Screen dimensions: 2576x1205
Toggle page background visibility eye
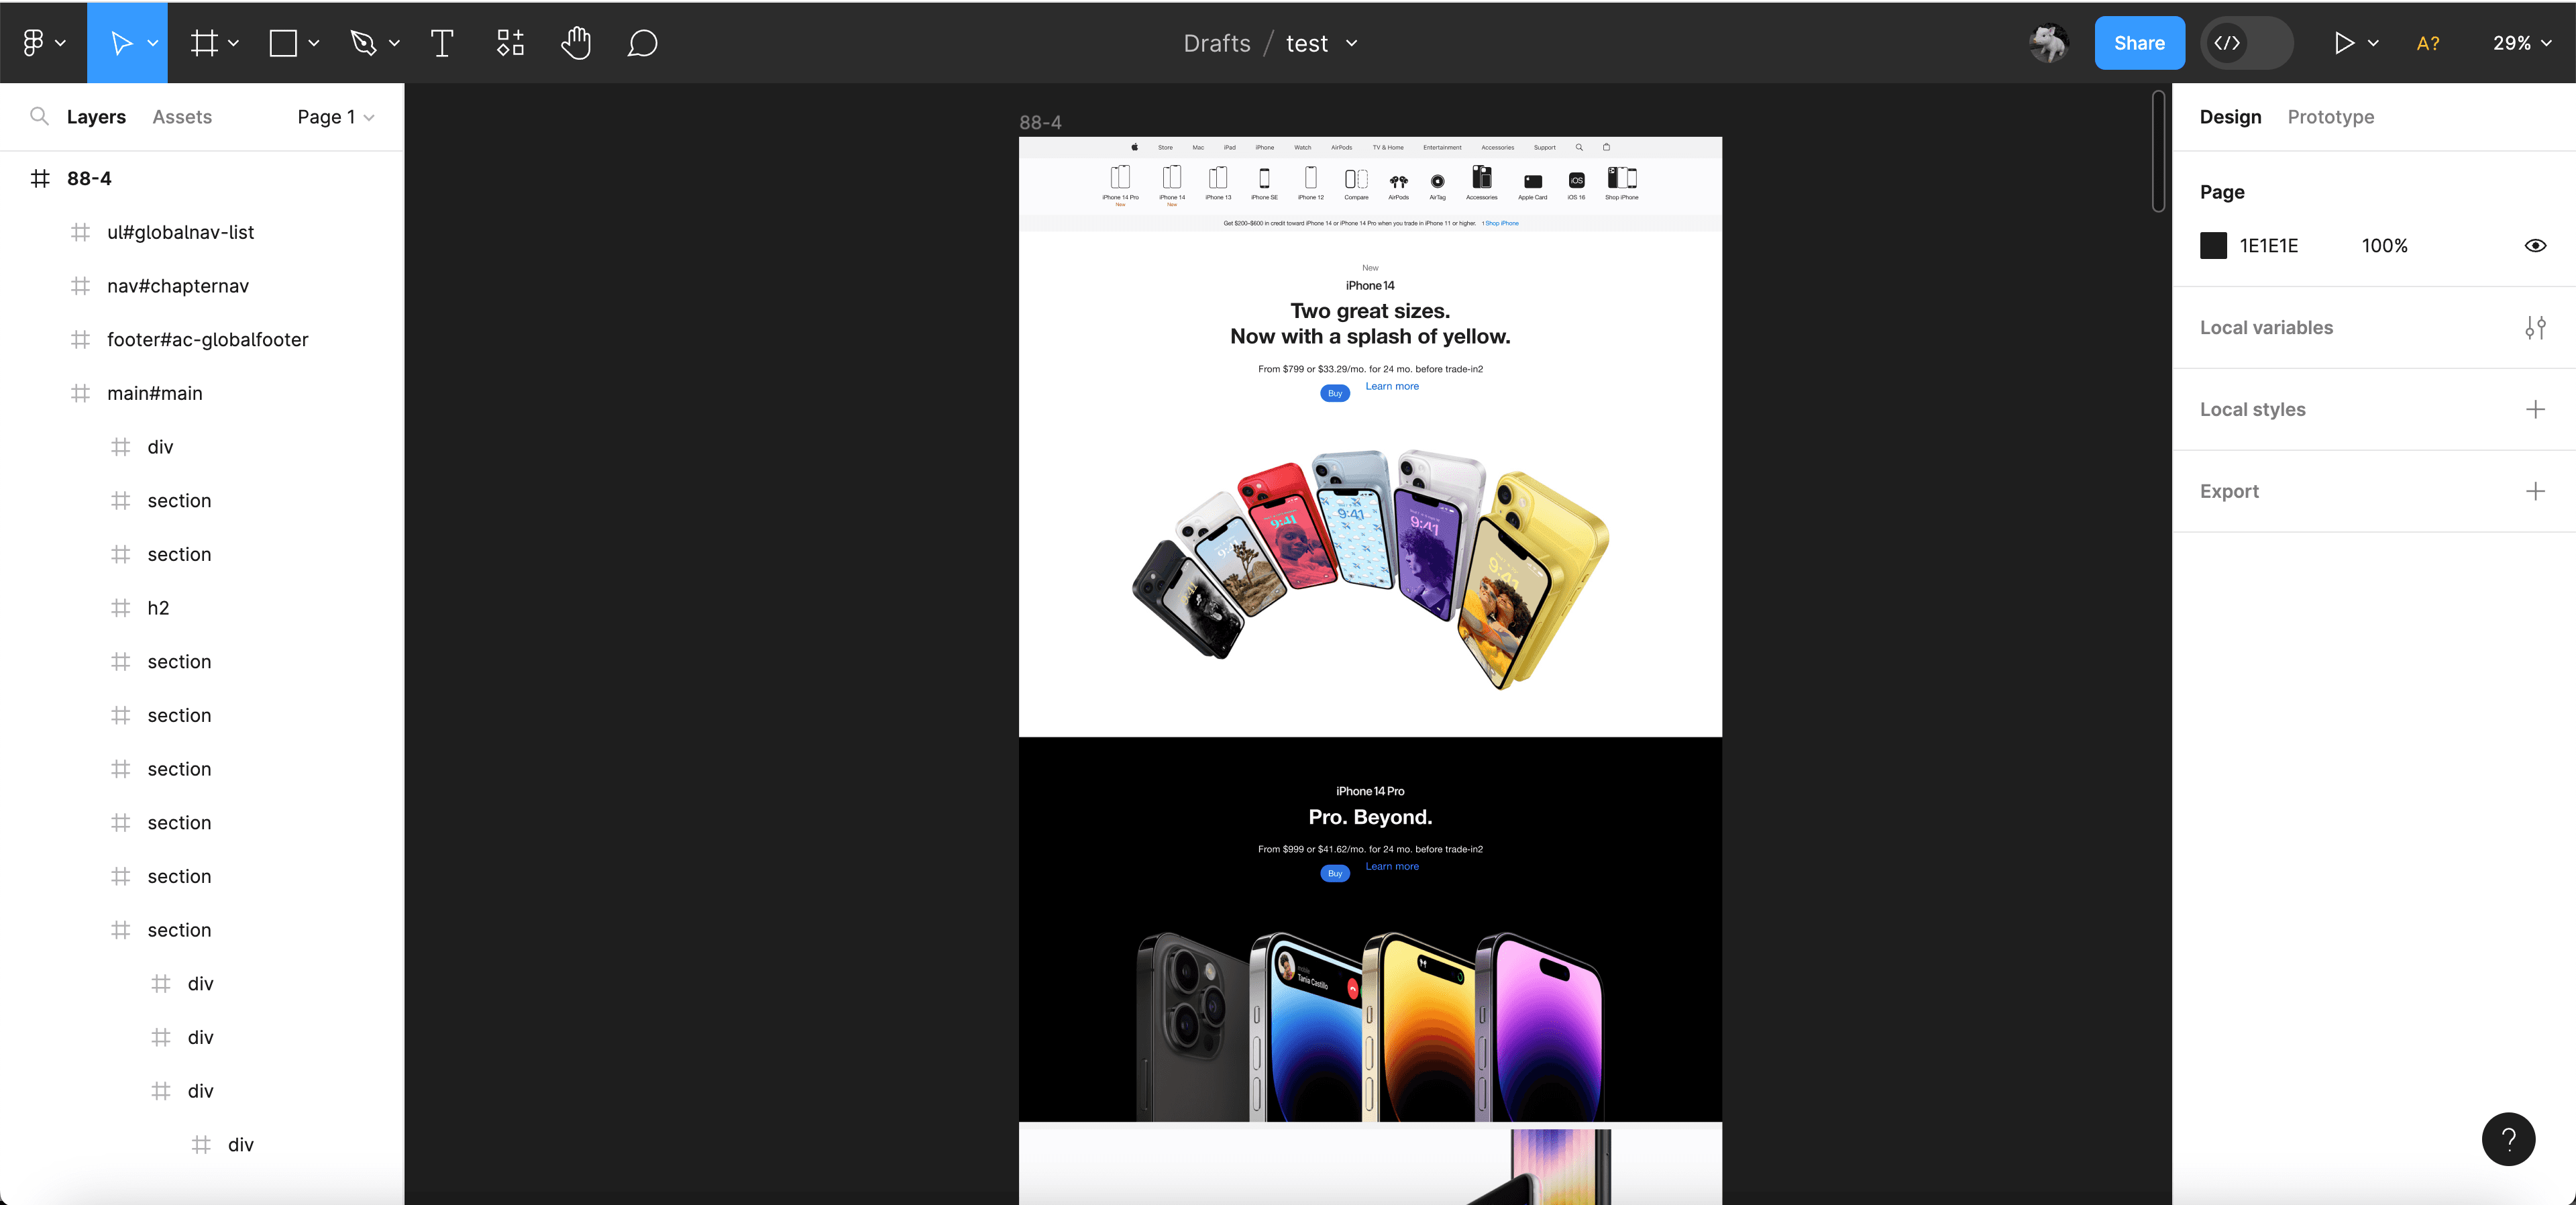click(x=2534, y=246)
